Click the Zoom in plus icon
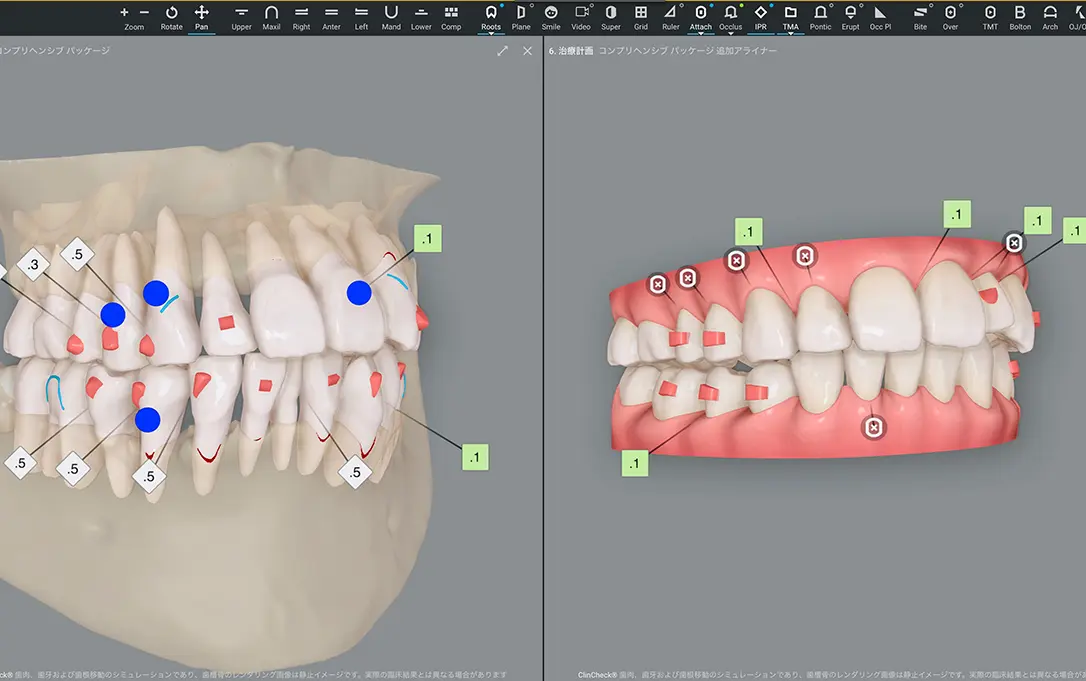This screenshot has width=1086, height=681. (x=124, y=12)
